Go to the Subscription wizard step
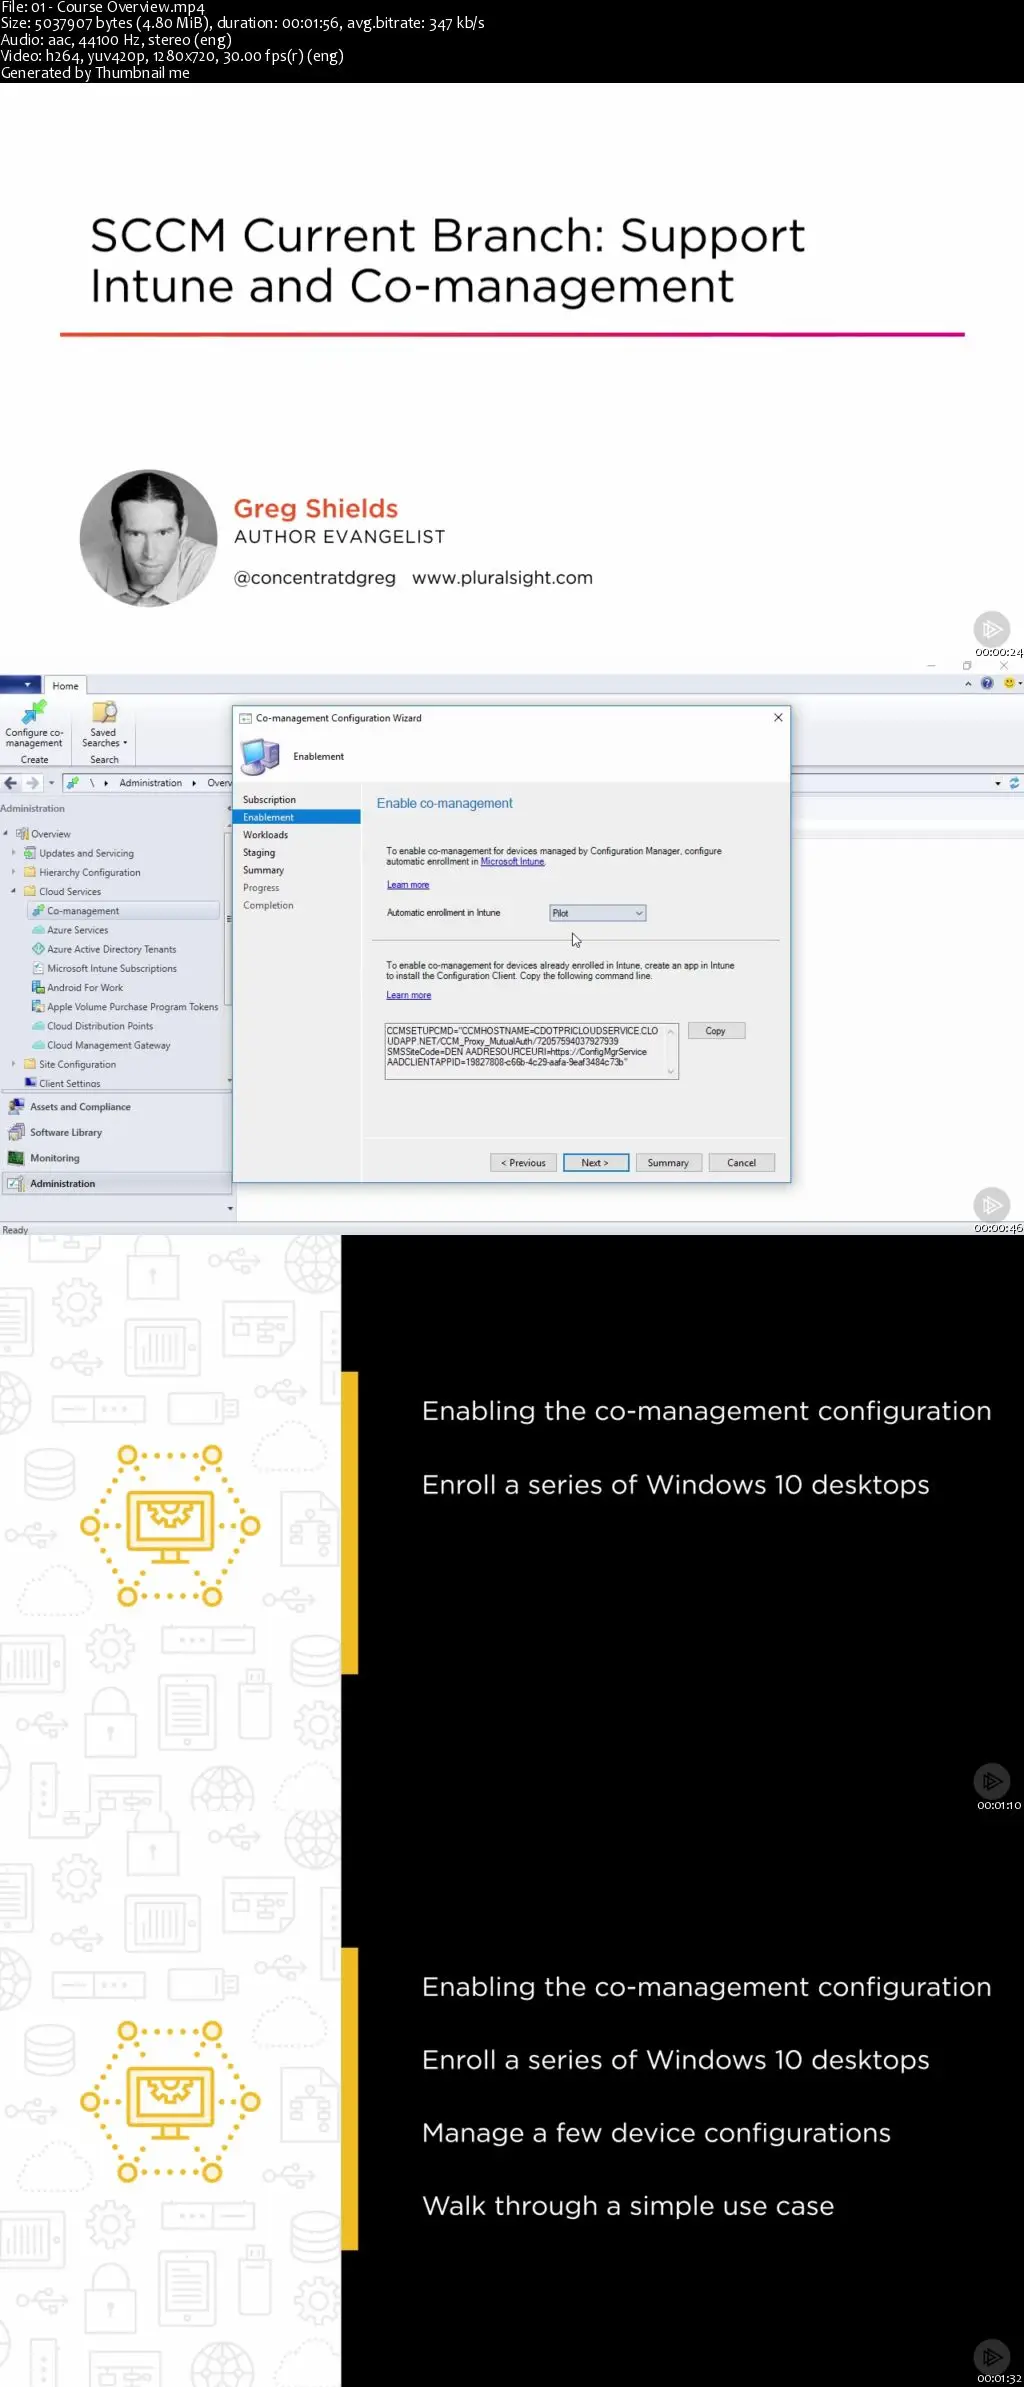Screen dimensions: 1024x2387 click(269, 800)
